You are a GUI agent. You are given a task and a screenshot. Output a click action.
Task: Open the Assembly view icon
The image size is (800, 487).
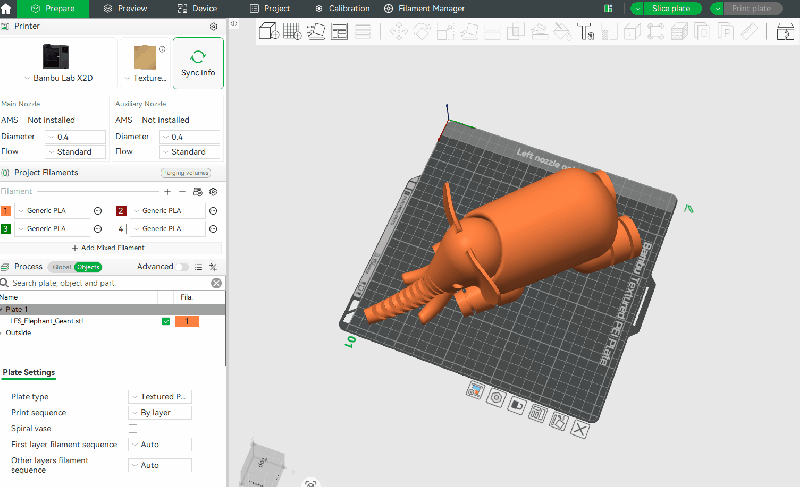pos(785,31)
